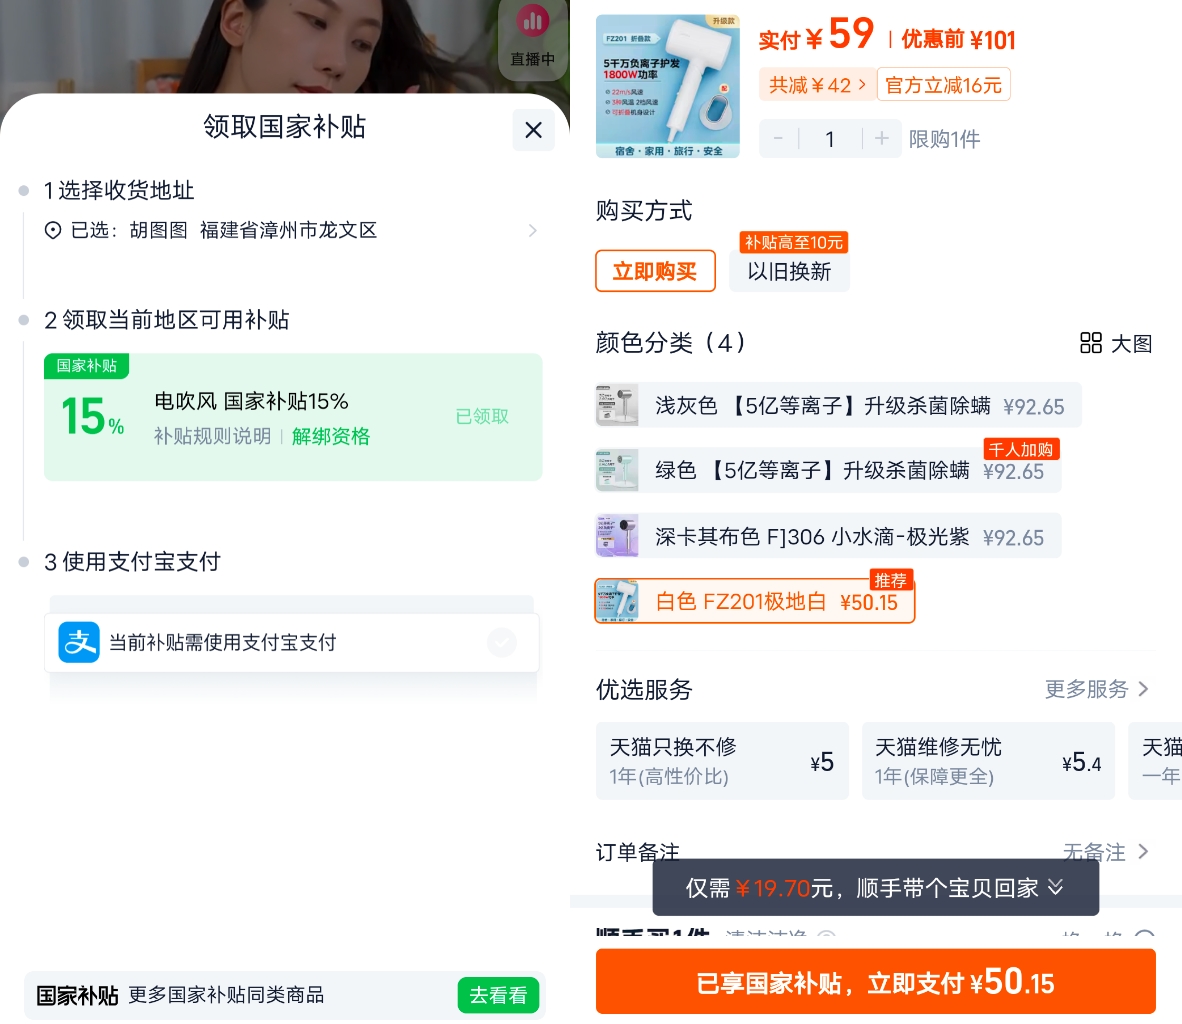This screenshot has width=1182, height=1024.
Task: Select 立即购买 purchase method
Action: (655, 271)
